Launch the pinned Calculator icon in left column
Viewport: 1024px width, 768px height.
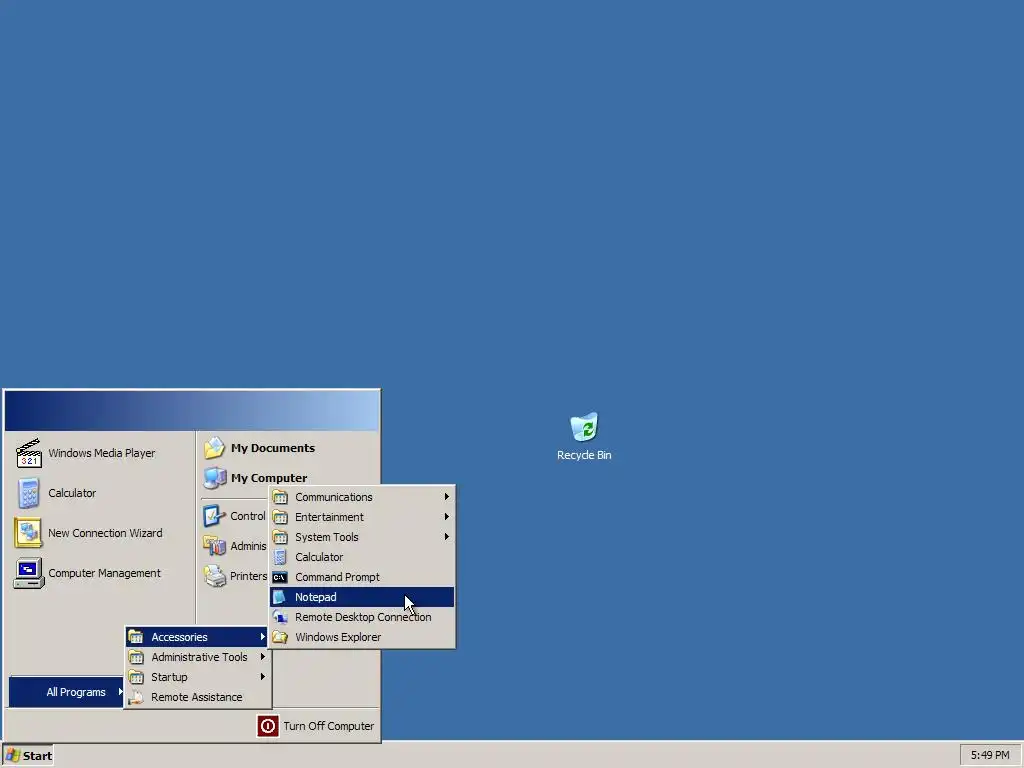tap(29, 493)
